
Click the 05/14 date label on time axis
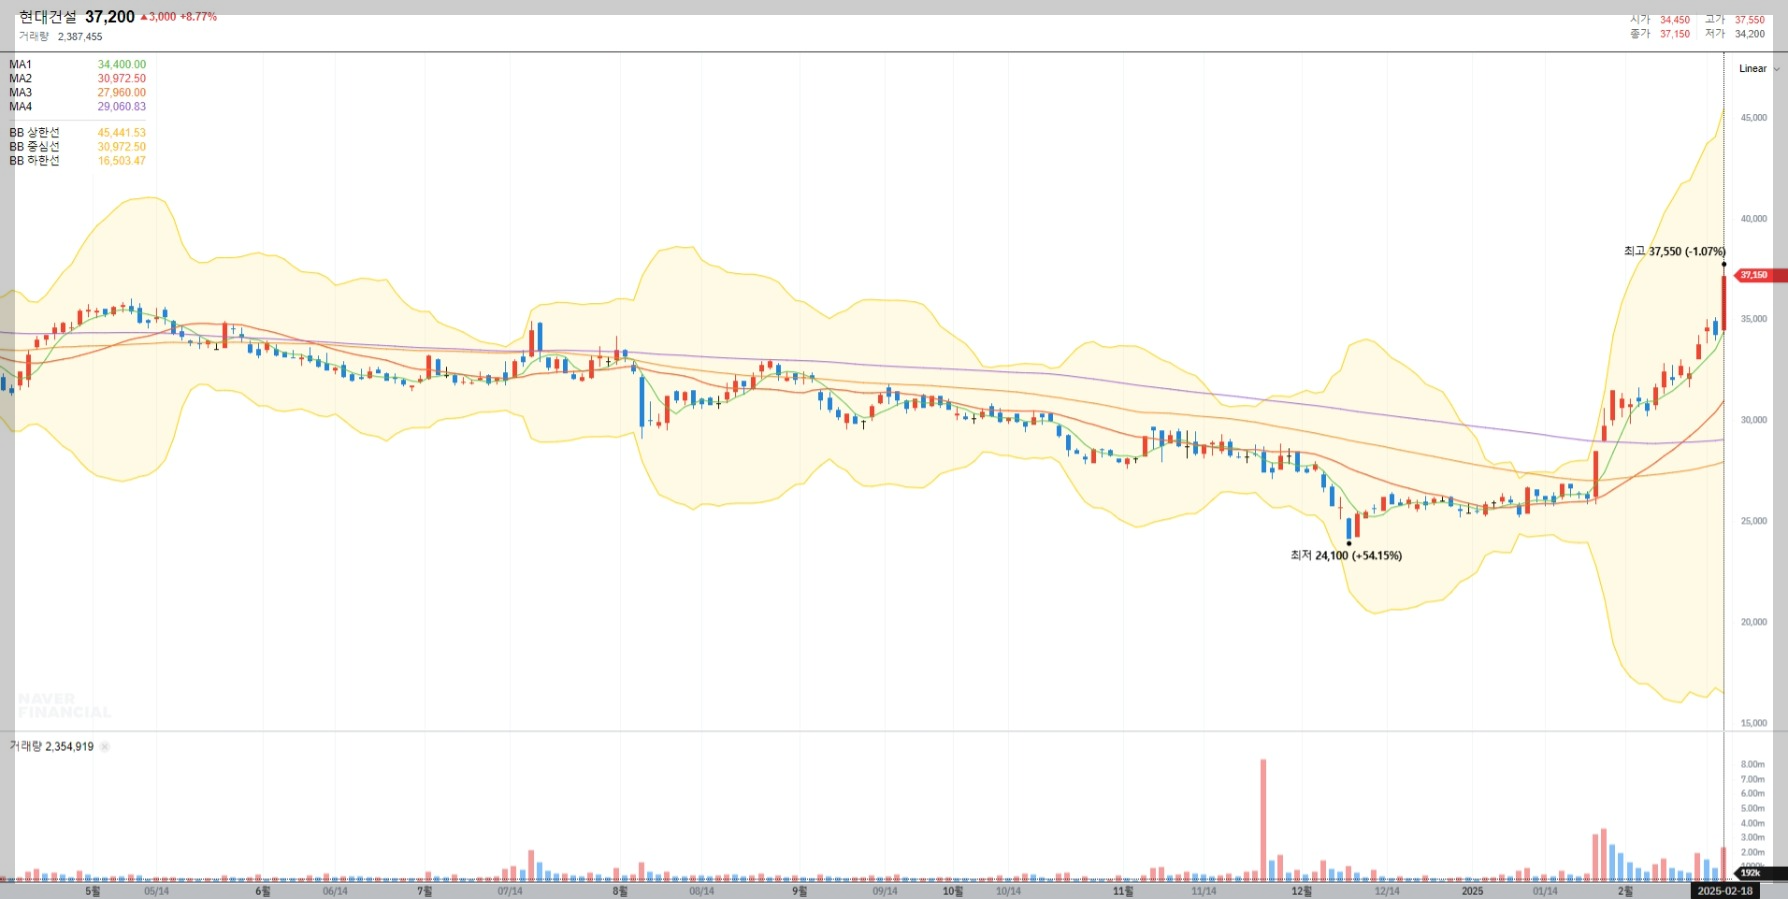pos(157,892)
